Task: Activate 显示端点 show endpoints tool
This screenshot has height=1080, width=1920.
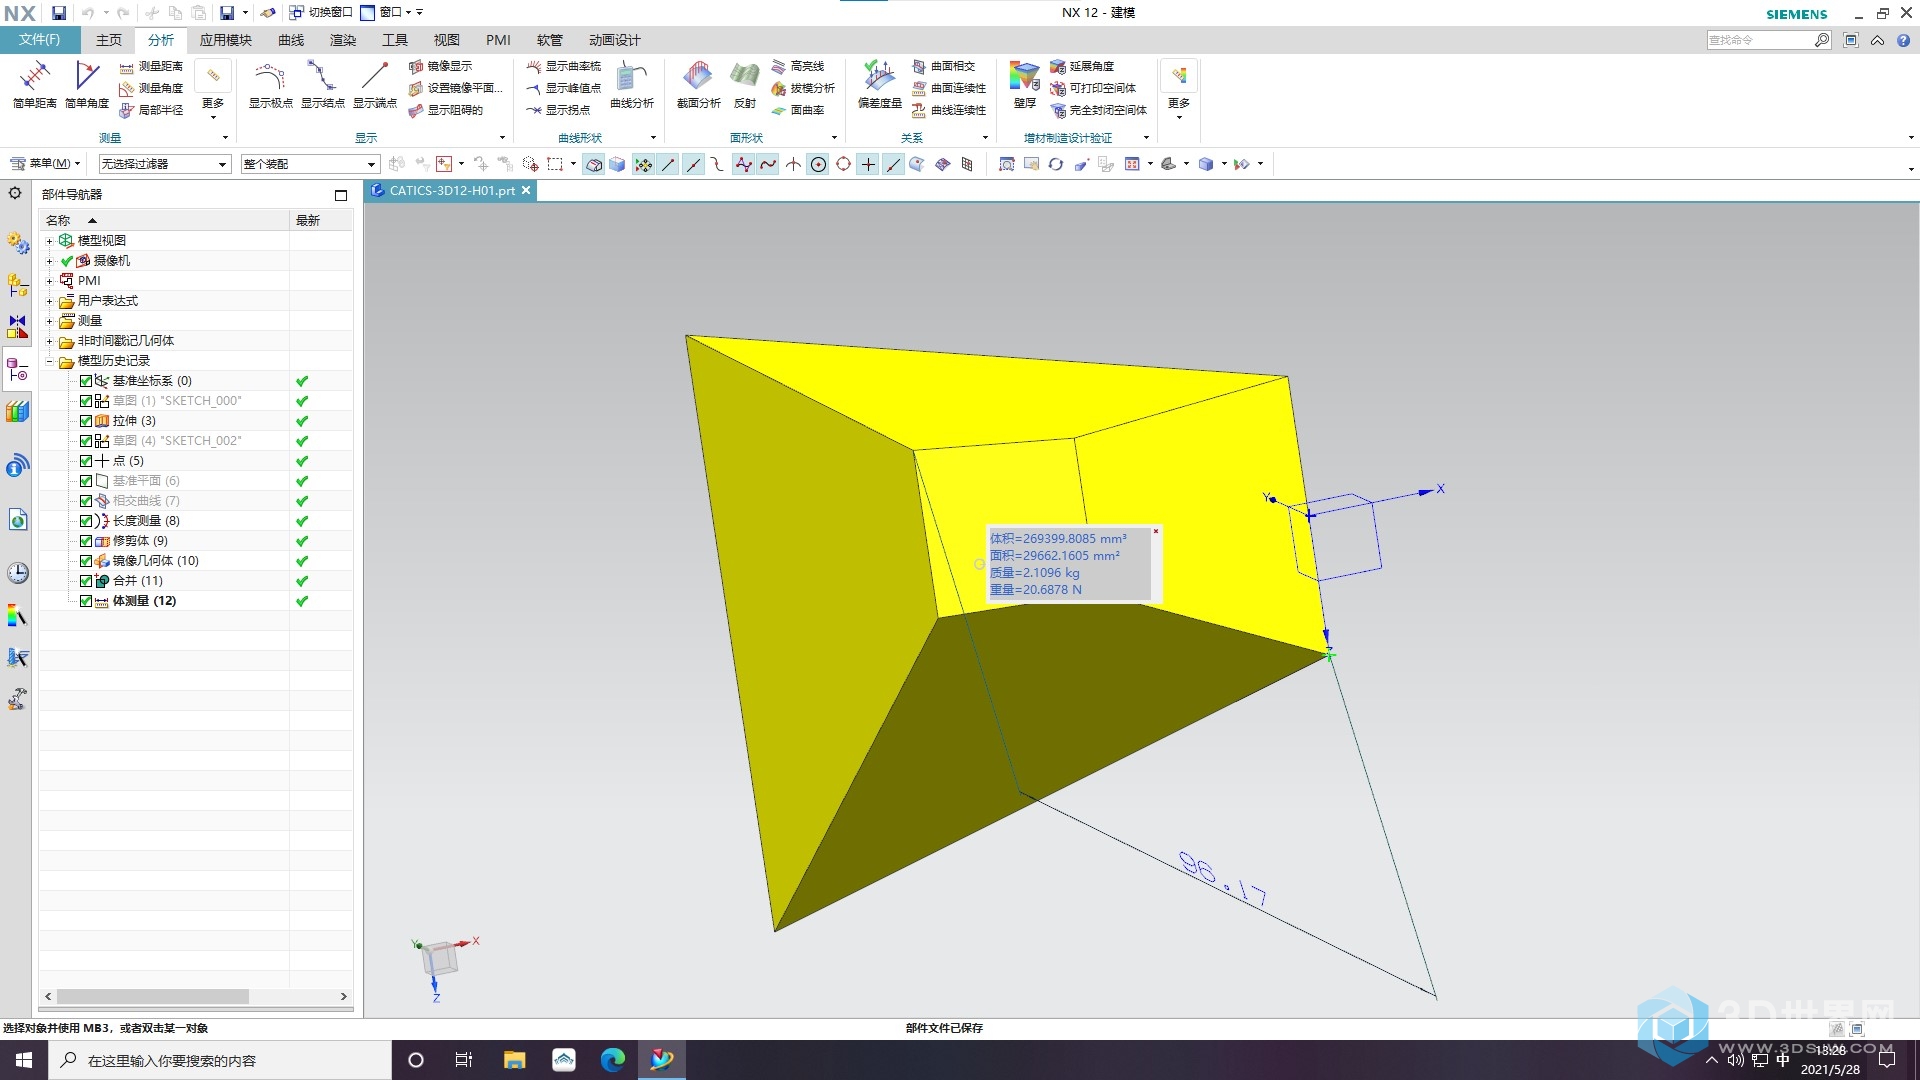Action: (x=374, y=85)
